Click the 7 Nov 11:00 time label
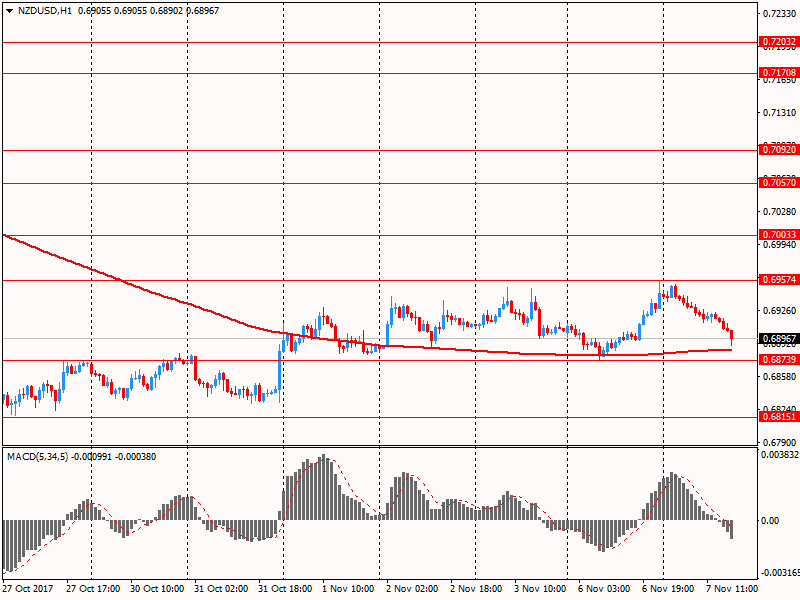This screenshot has height=600, width=800. 732,588
